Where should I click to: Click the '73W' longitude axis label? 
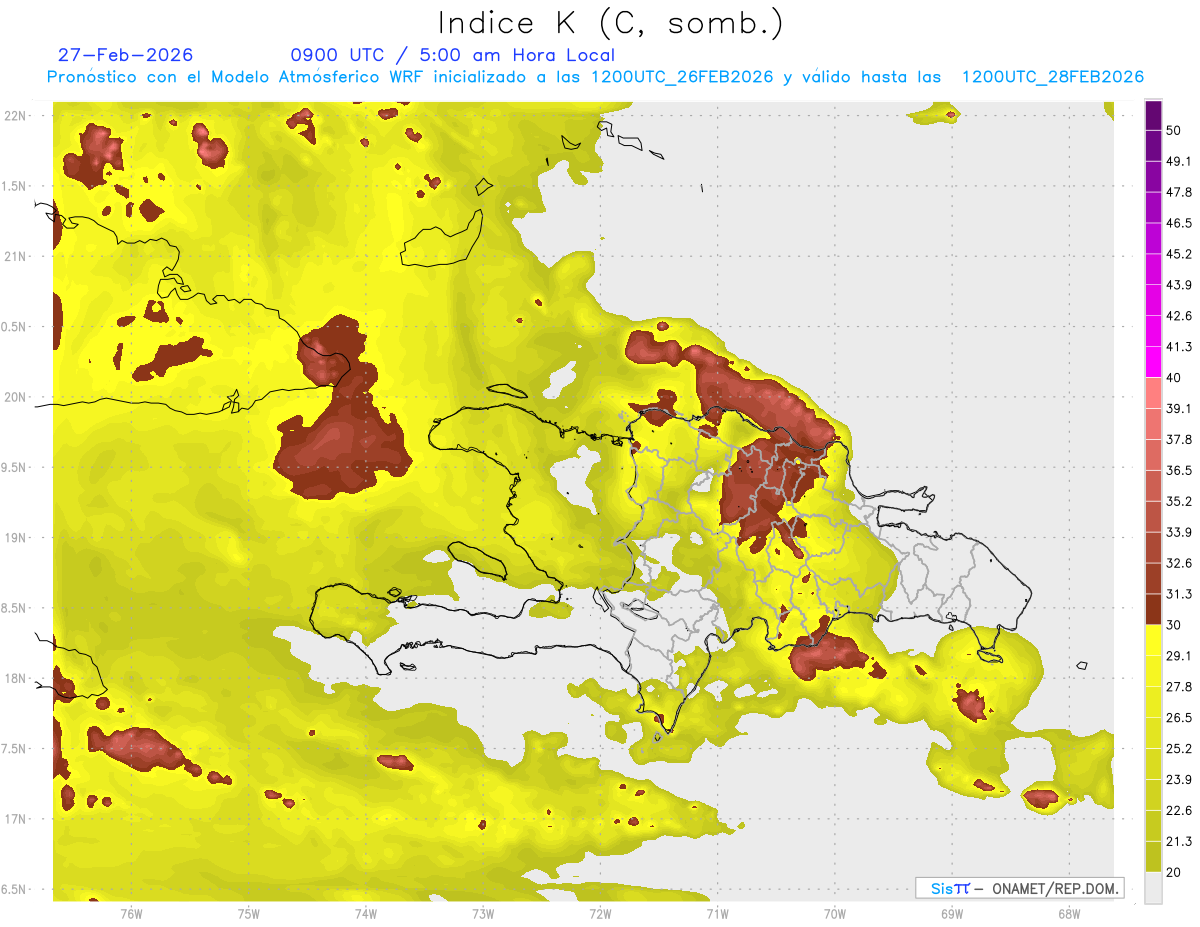(x=482, y=913)
